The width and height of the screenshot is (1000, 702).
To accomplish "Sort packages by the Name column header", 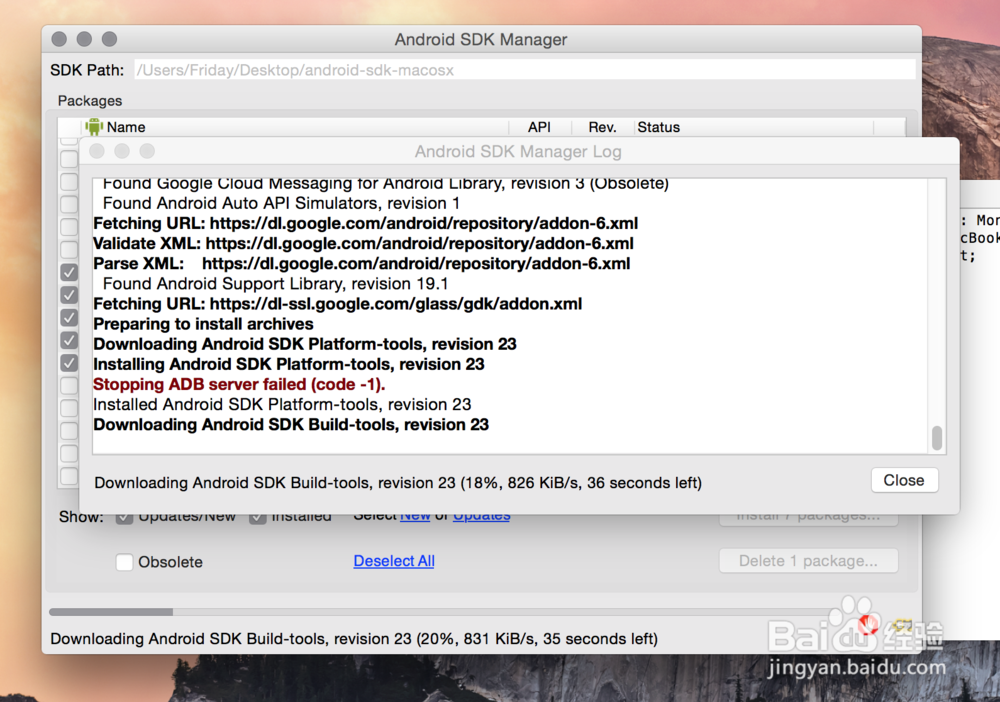I will tap(126, 127).
